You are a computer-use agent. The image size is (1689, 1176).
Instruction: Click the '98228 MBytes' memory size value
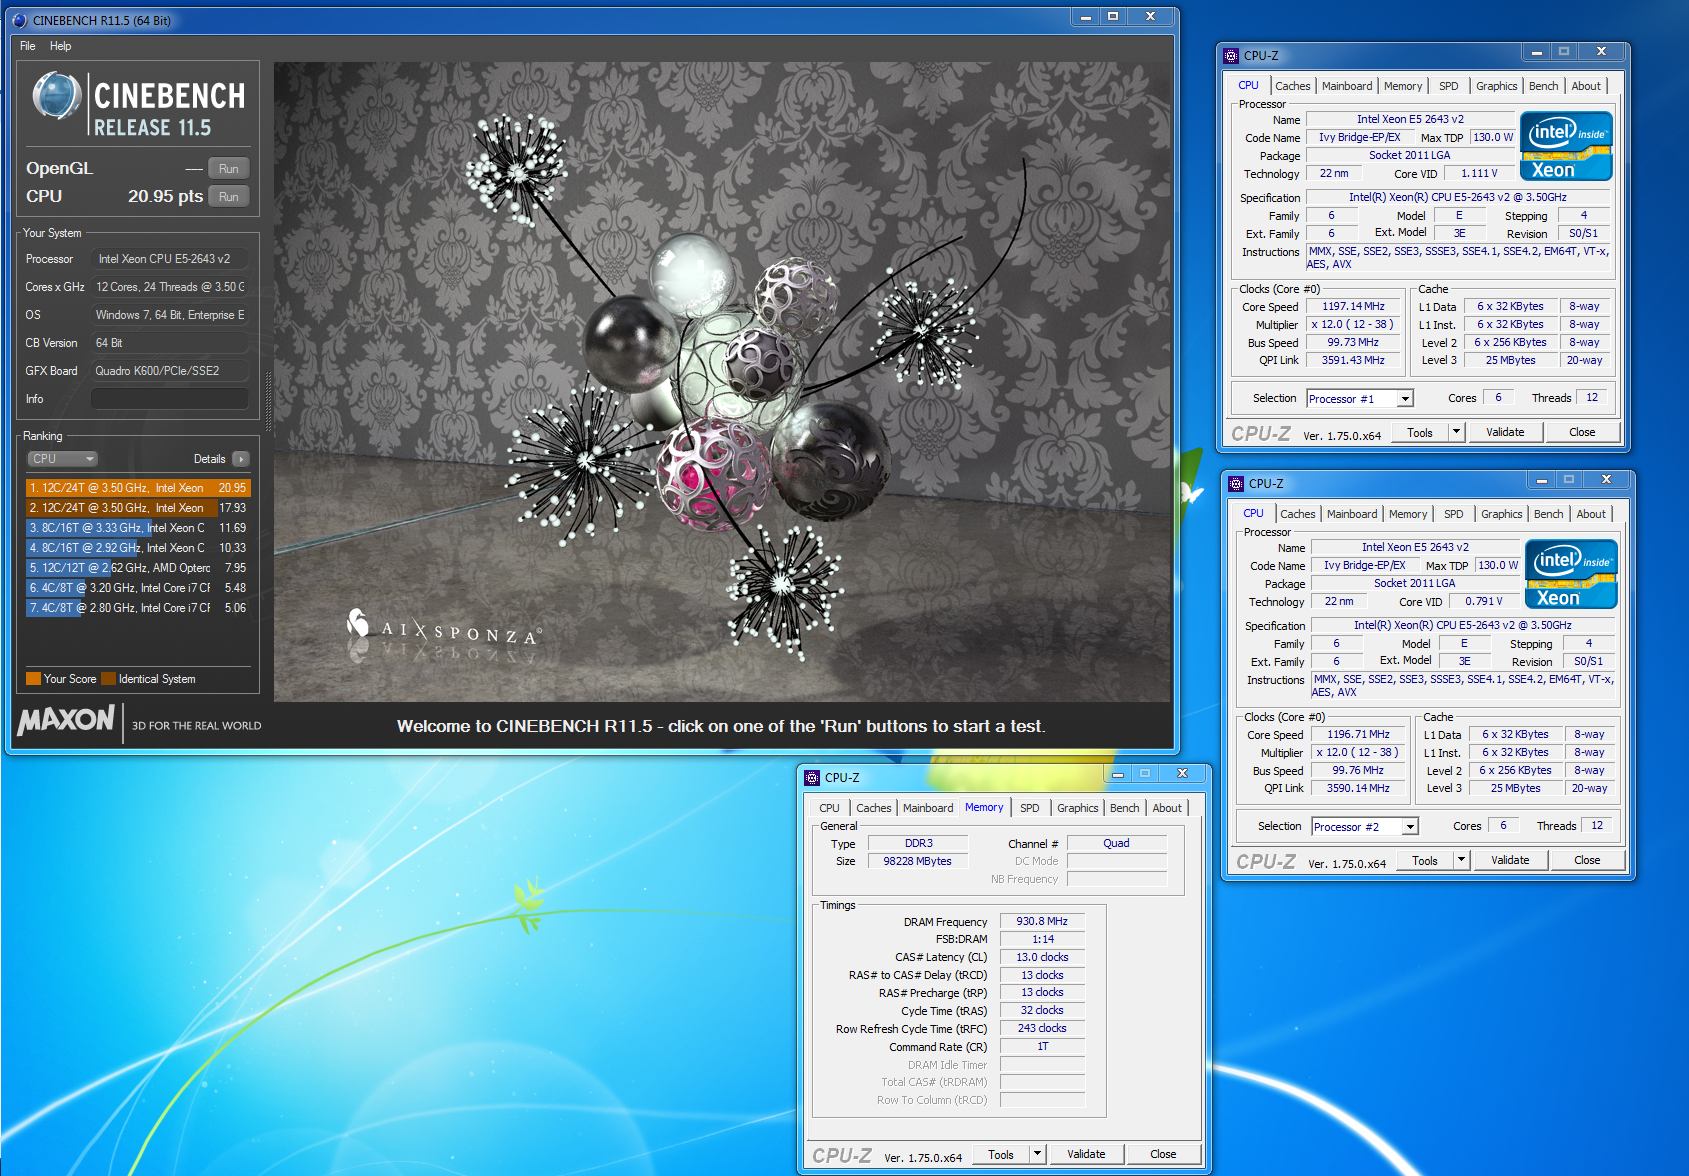click(x=918, y=861)
